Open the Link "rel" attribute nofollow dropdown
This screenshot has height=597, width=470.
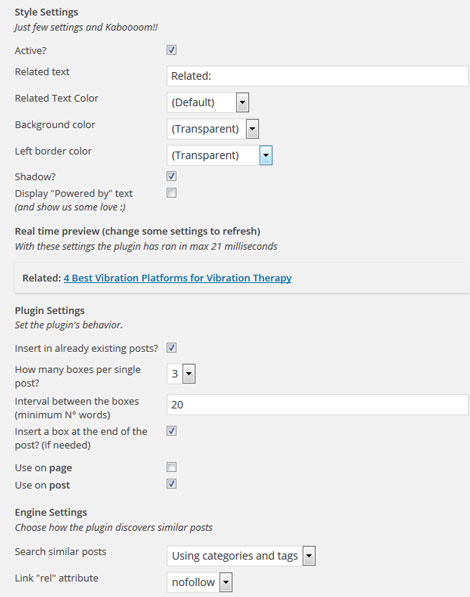(226, 582)
